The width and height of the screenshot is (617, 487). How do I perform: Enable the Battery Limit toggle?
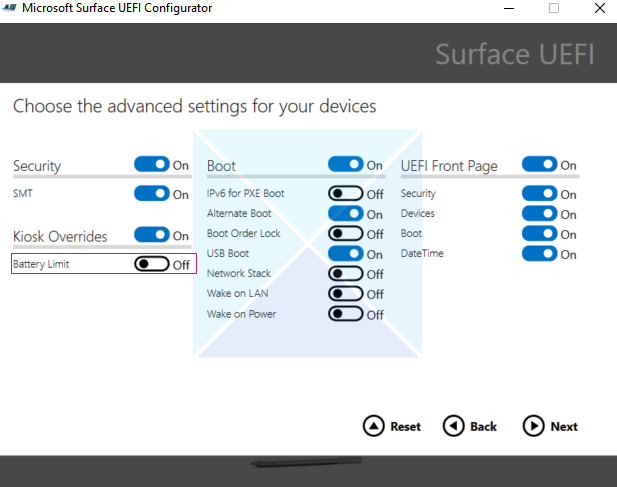click(x=151, y=264)
